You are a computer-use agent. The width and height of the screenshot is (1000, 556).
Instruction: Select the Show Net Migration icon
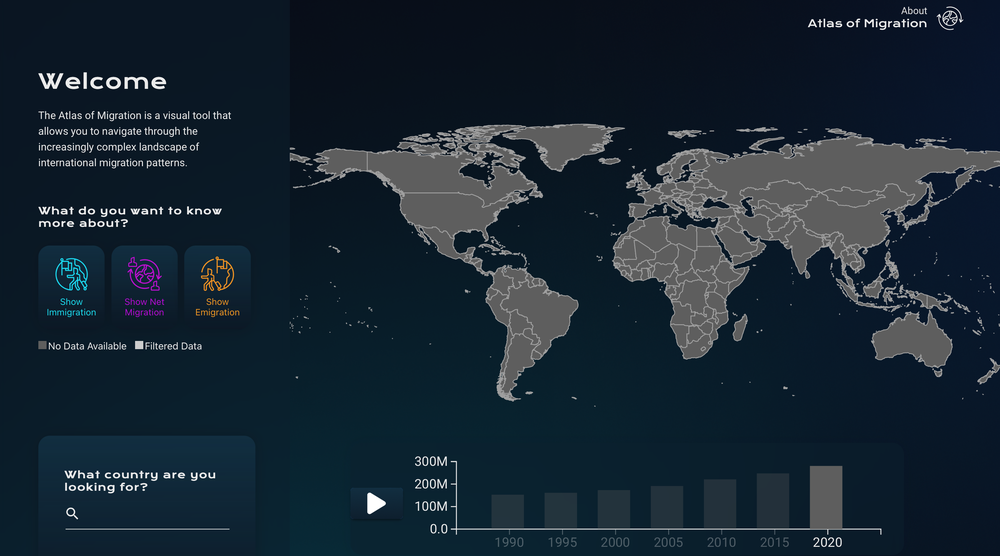[144, 274]
